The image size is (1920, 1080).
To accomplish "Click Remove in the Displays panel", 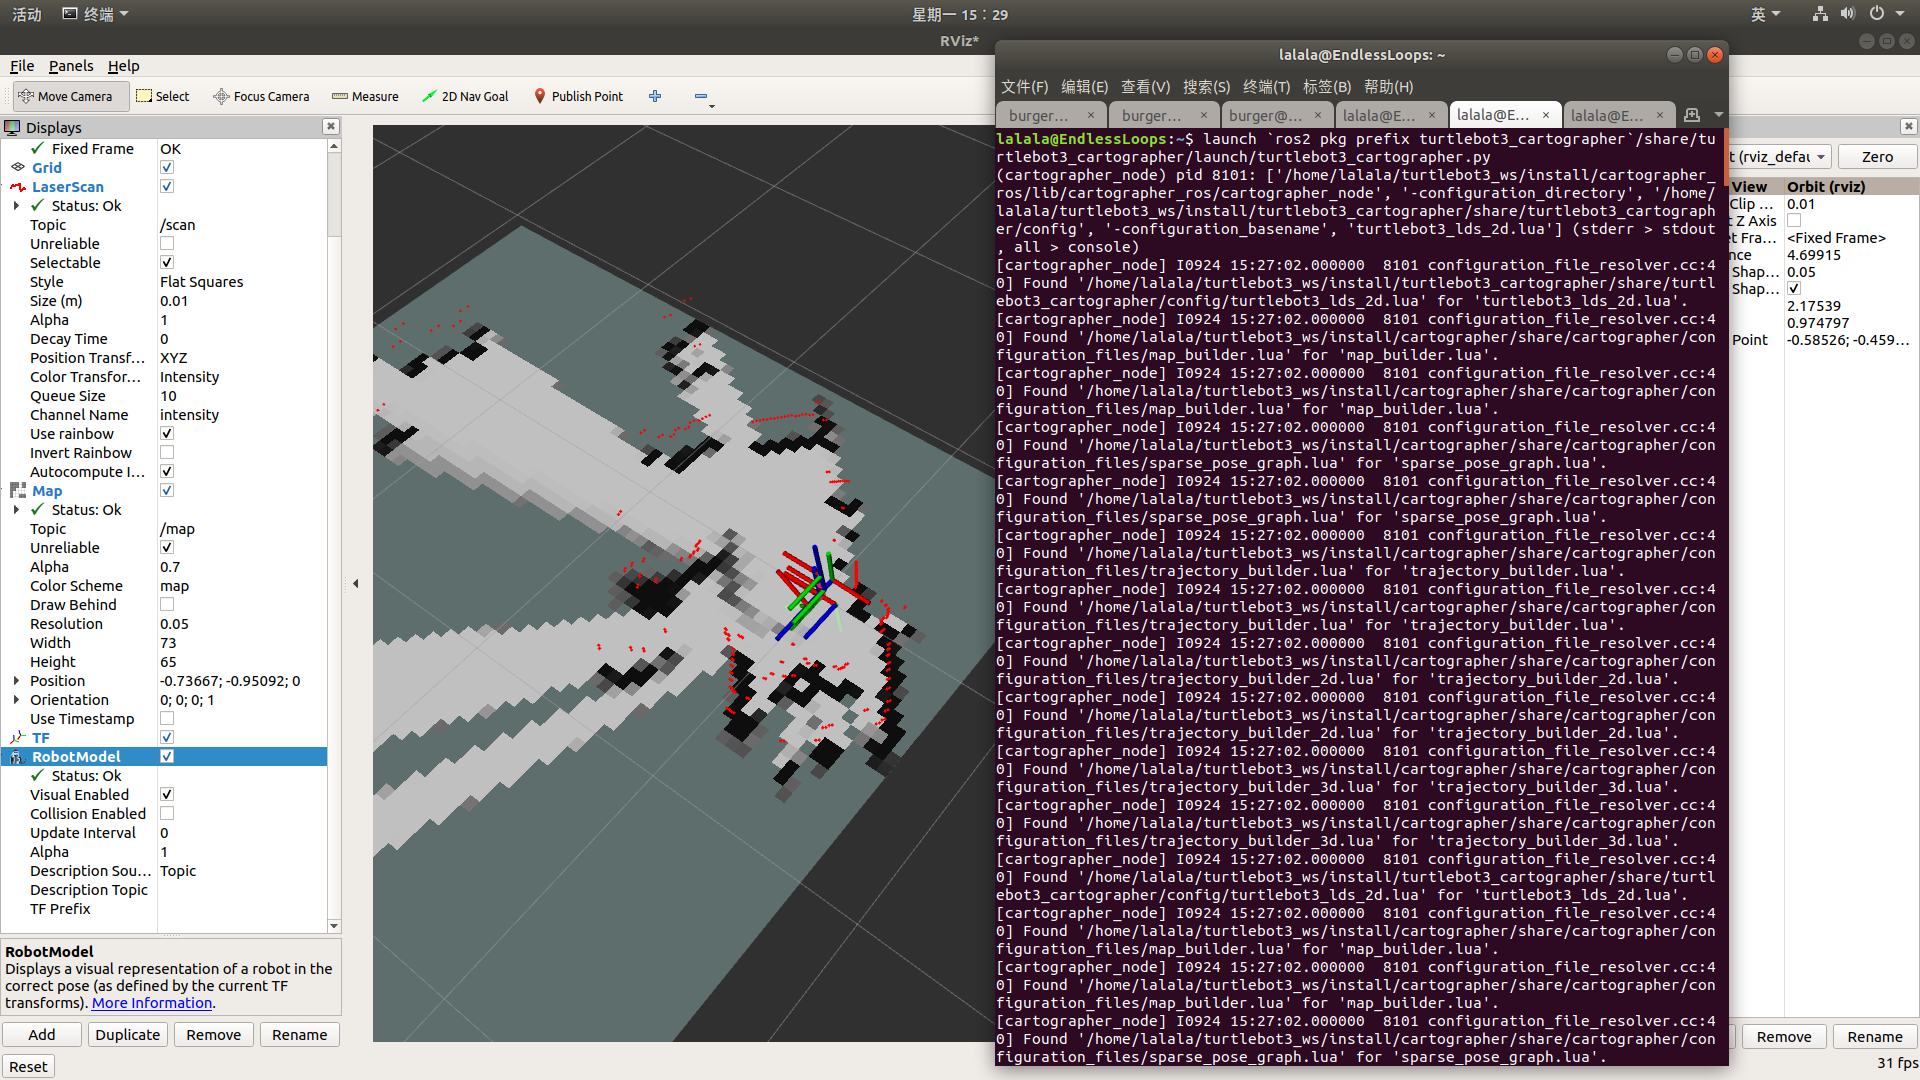I will click(214, 1035).
